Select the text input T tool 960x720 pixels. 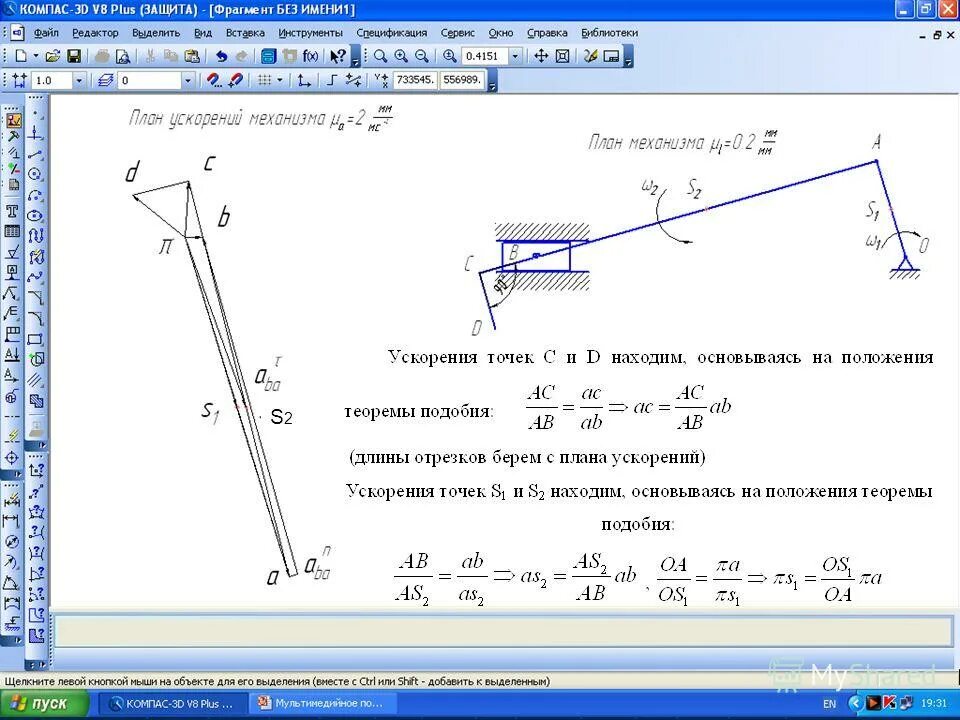[x=12, y=212]
